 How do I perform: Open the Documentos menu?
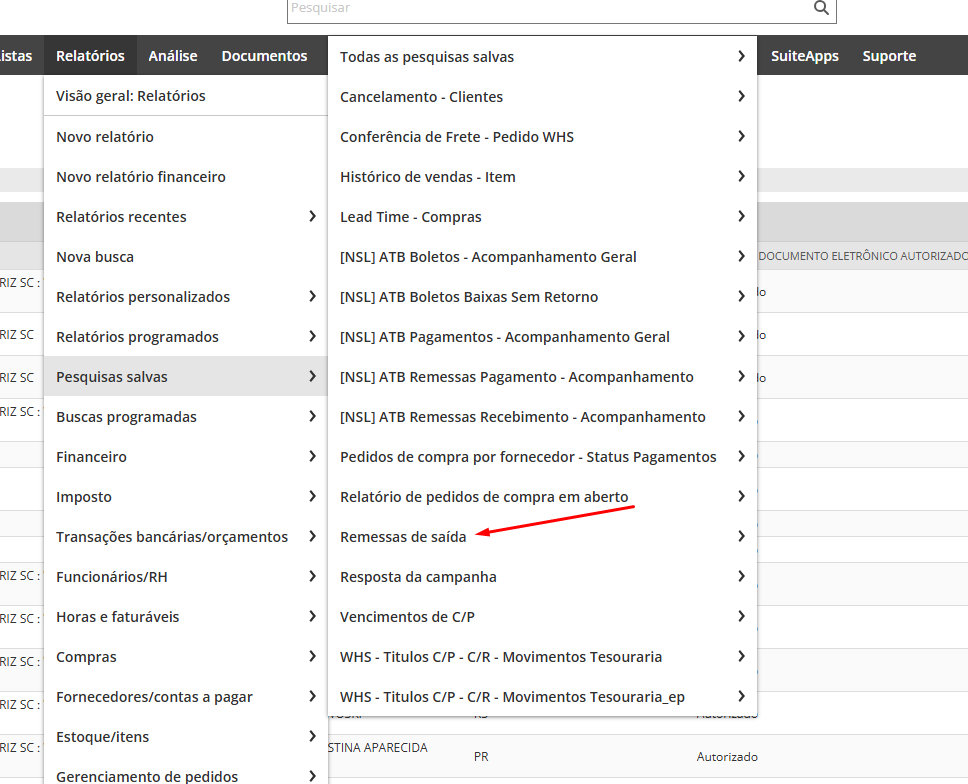coord(264,56)
